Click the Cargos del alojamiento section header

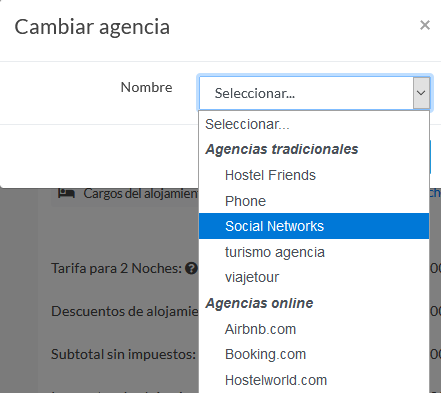pyautogui.click(x=141, y=193)
